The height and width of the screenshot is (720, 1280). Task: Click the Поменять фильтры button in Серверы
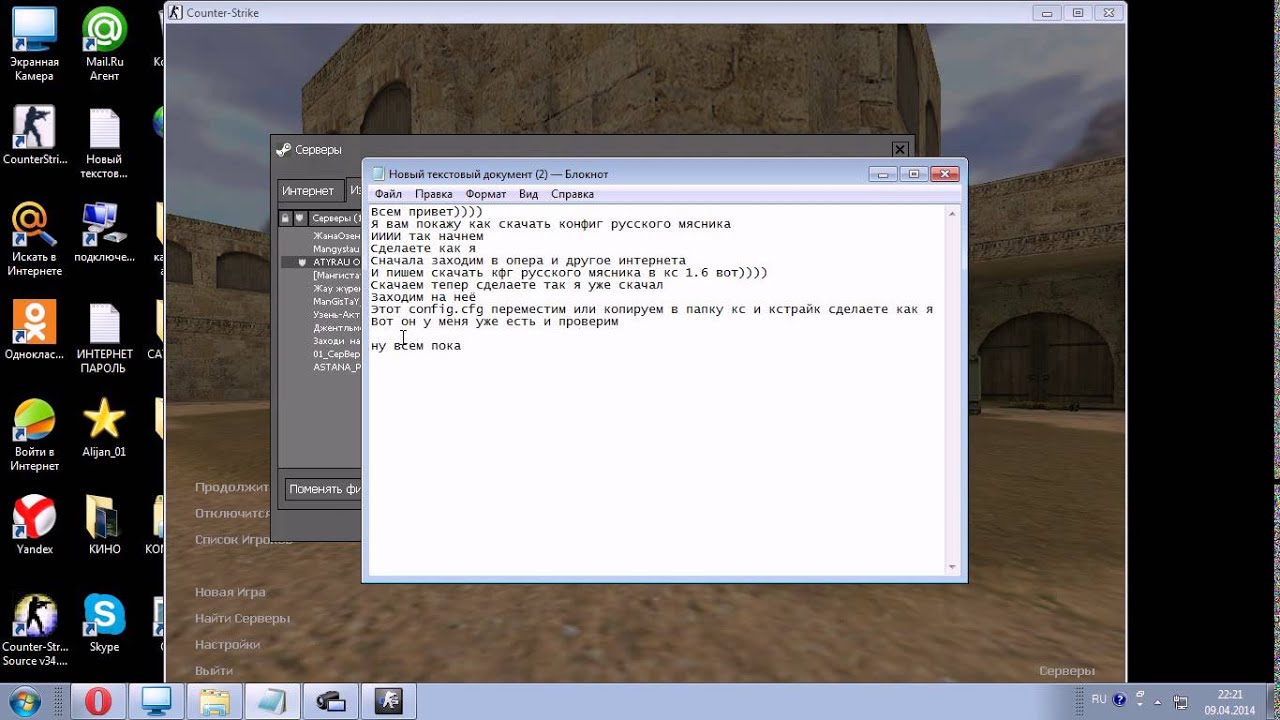323,489
